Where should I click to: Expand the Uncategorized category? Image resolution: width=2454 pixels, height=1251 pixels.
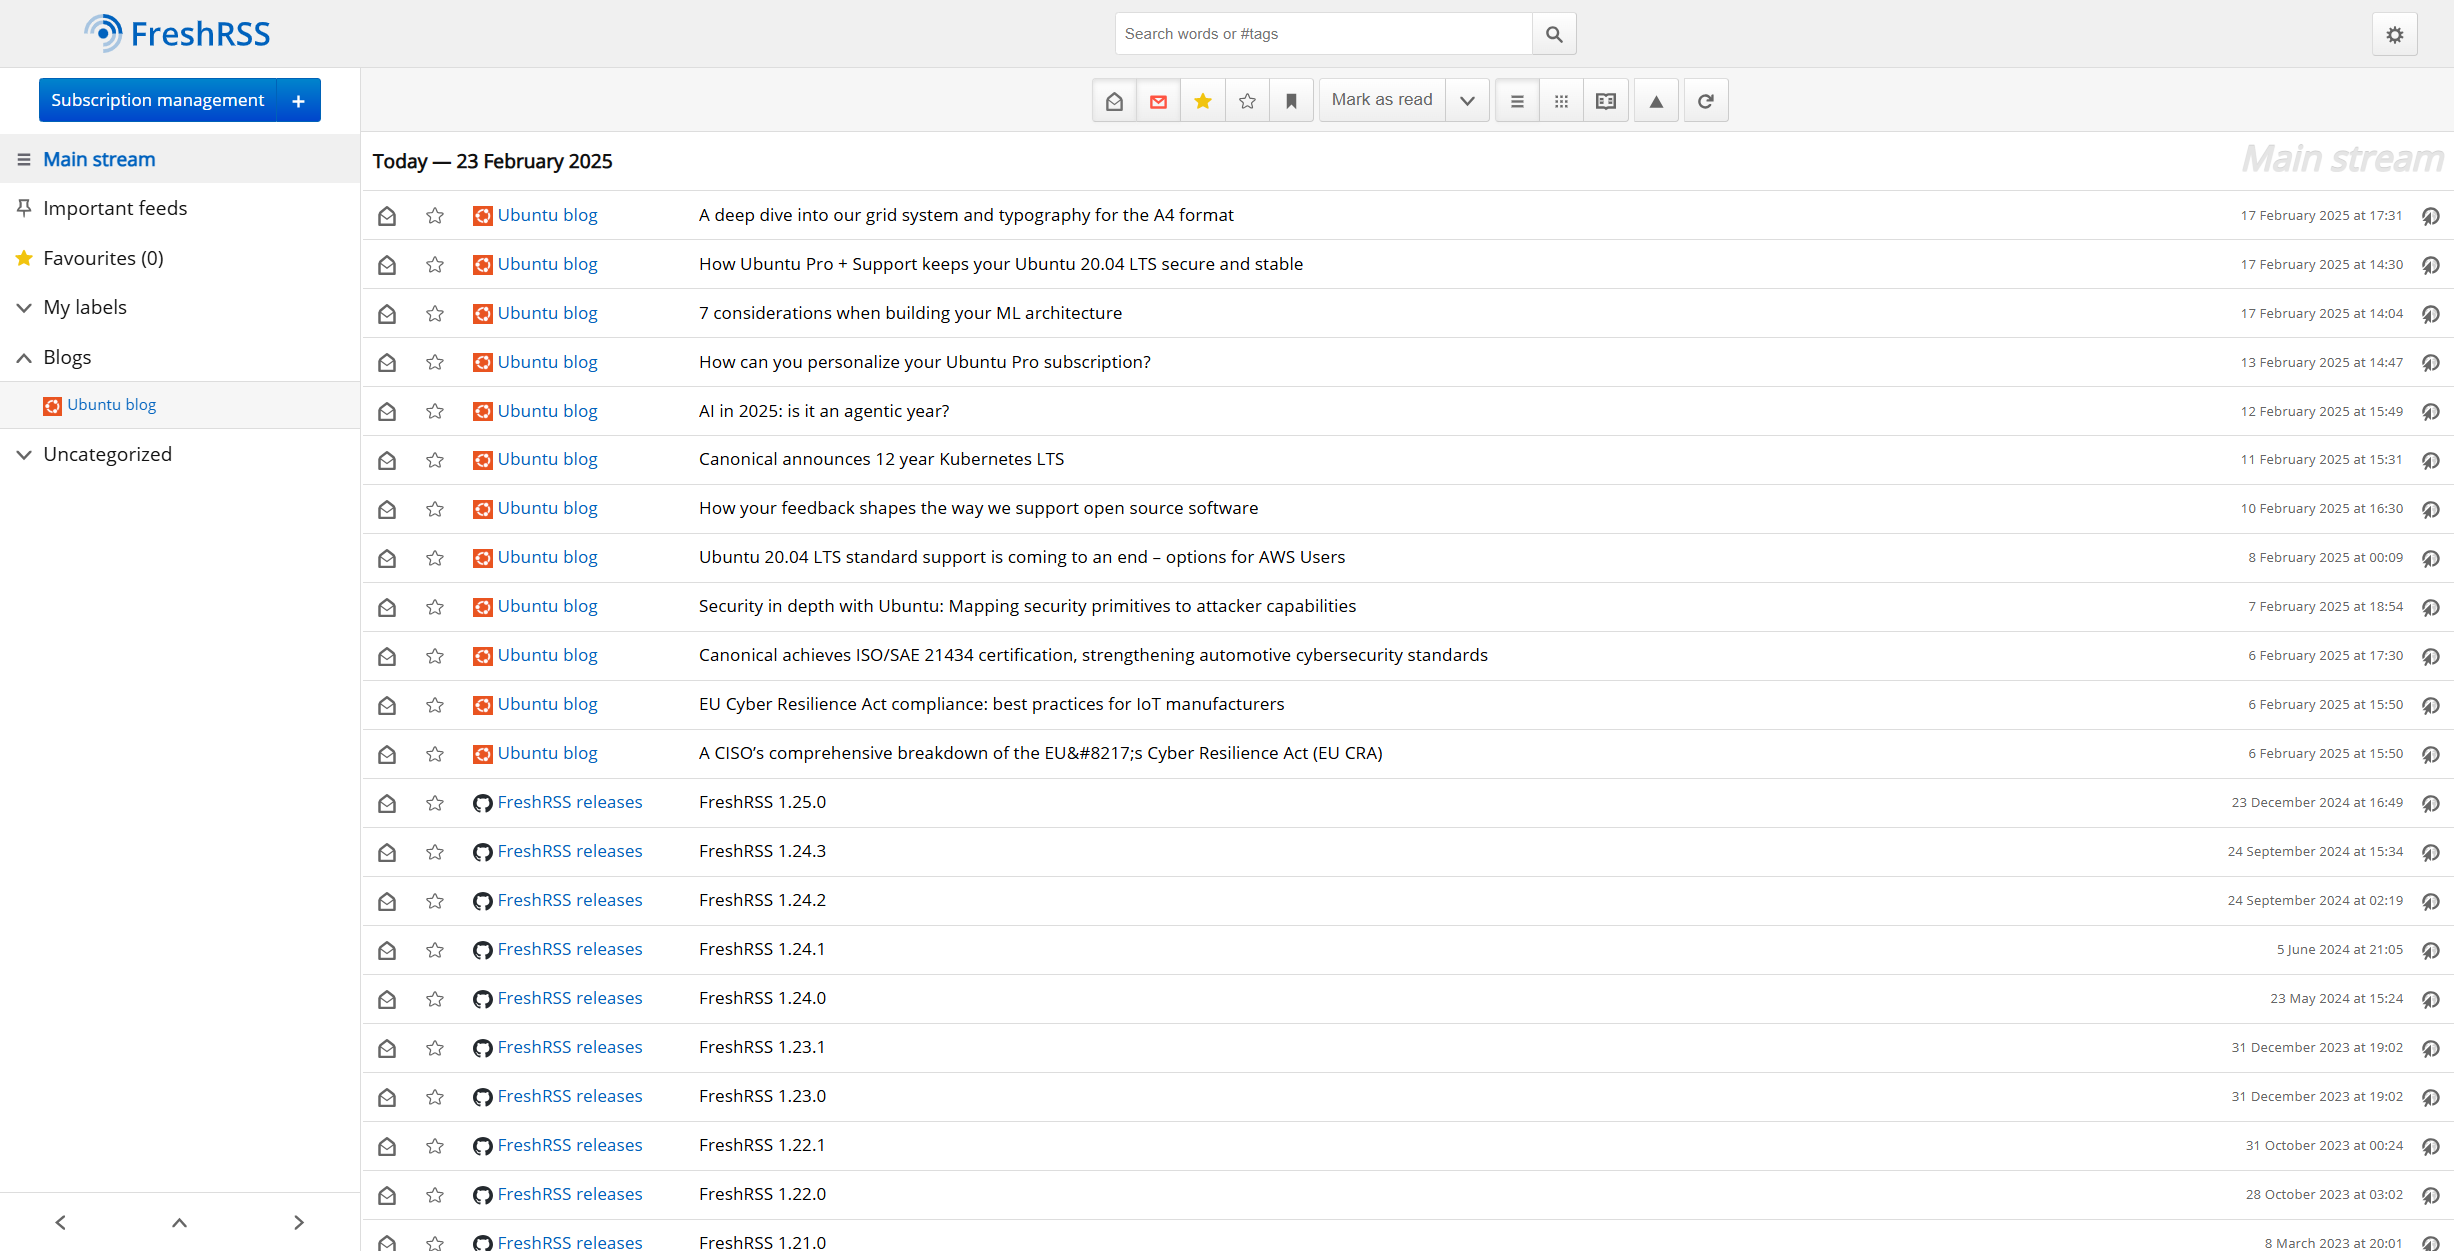coord(23,454)
